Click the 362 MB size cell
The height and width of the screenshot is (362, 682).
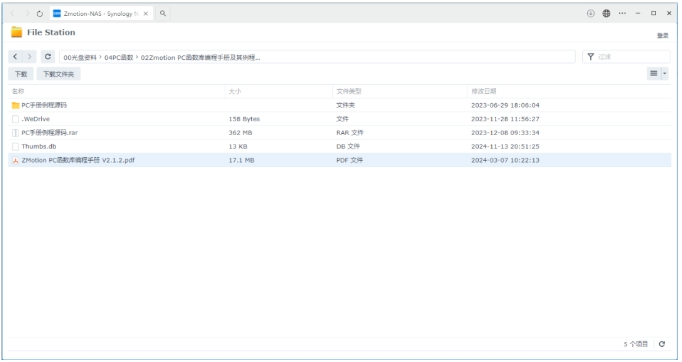click(240, 133)
